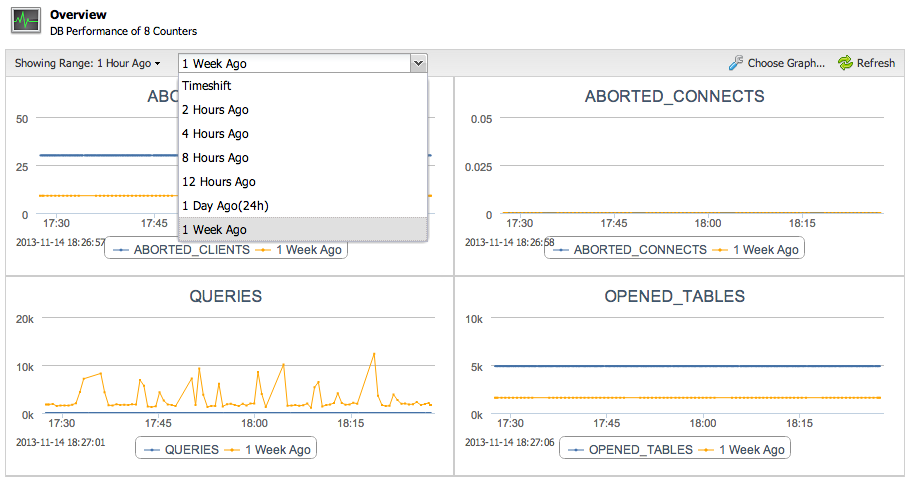The image size is (908, 477).
Task: Click the Overview monitor icon
Action: coord(26,22)
